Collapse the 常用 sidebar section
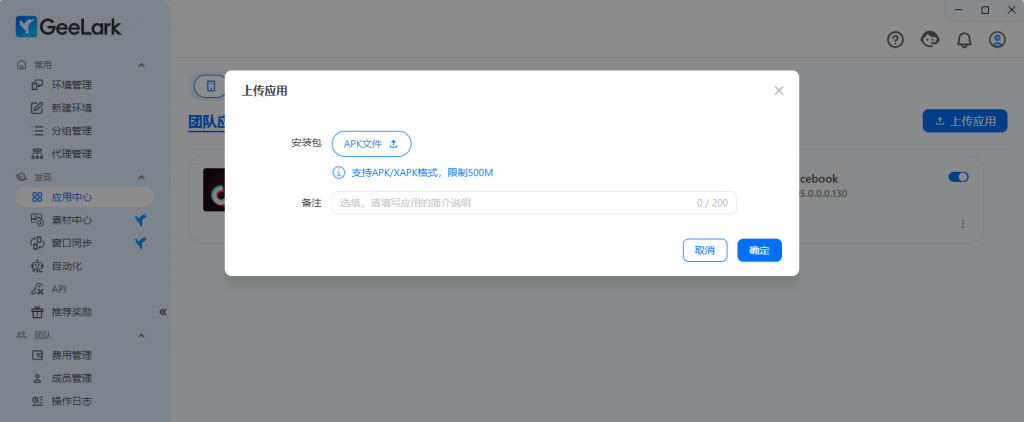The image size is (1024, 422). (x=141, y=65)
